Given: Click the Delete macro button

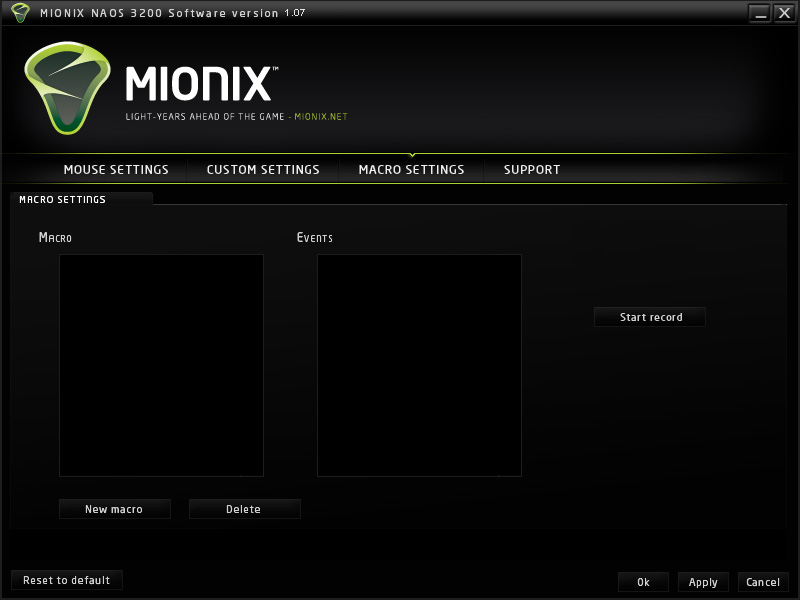Looking at the screenshot, I should tap(244, 509).
